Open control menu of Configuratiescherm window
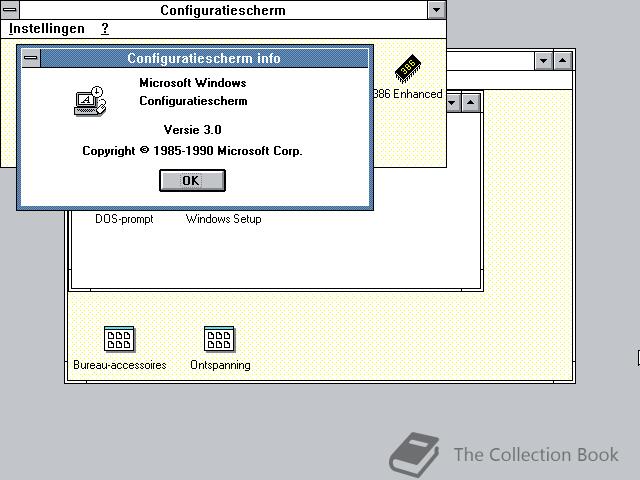The width and height of the screenshot is (640, 480). [x=10, y=9]
